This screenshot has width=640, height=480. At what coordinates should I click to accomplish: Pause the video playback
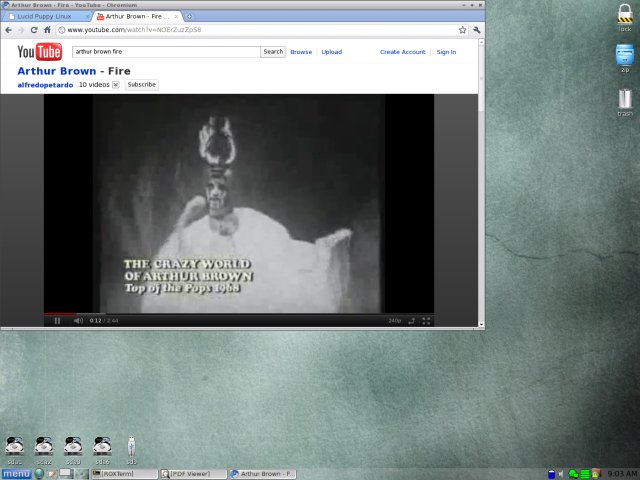(x=57, y=321)
